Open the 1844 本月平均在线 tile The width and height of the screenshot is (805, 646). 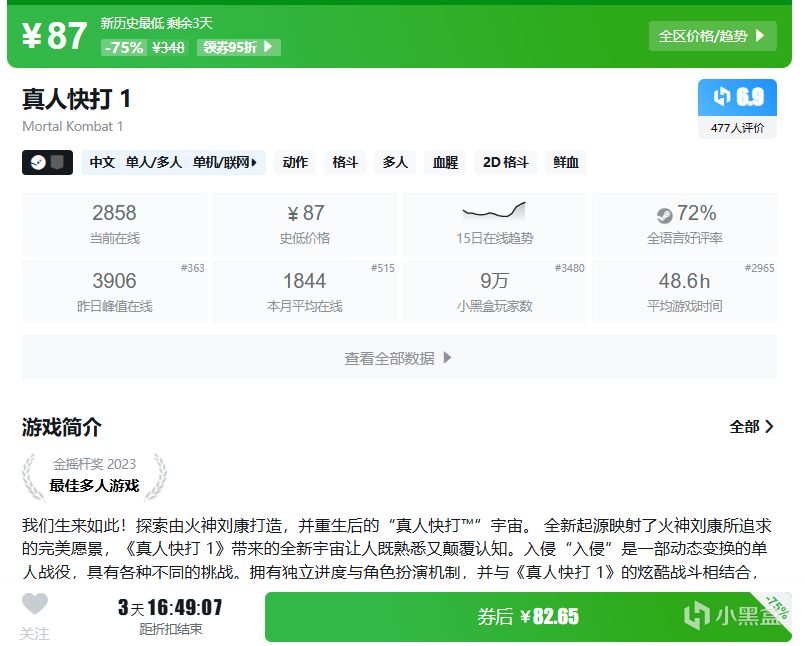[x=304, y=291]
